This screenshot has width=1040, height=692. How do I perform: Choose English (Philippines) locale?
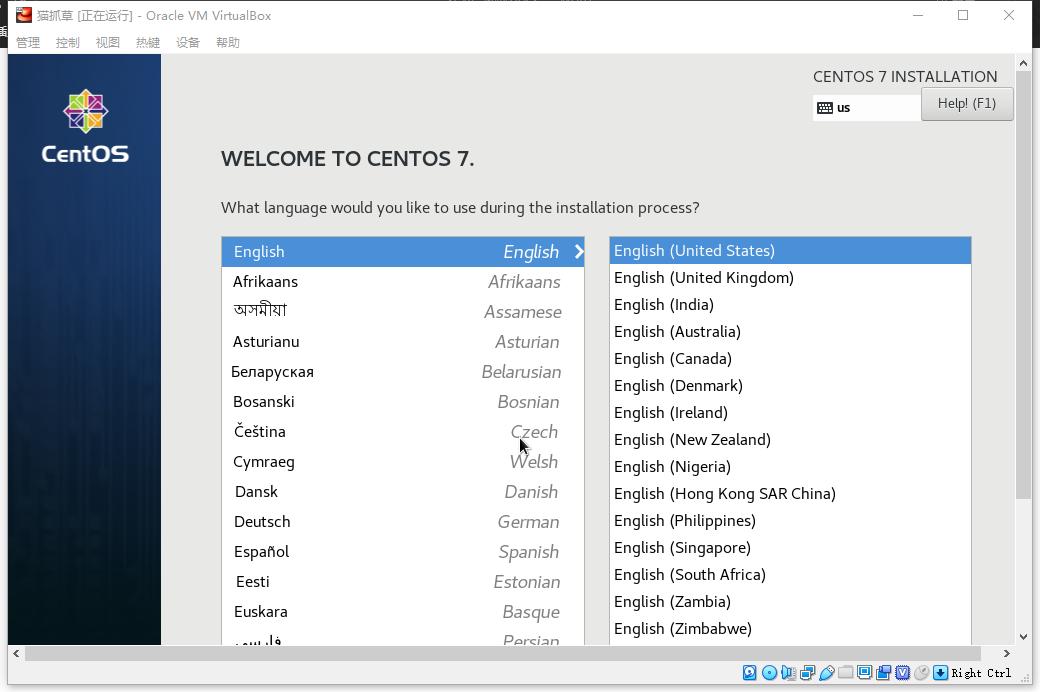(x=790, y=521)
